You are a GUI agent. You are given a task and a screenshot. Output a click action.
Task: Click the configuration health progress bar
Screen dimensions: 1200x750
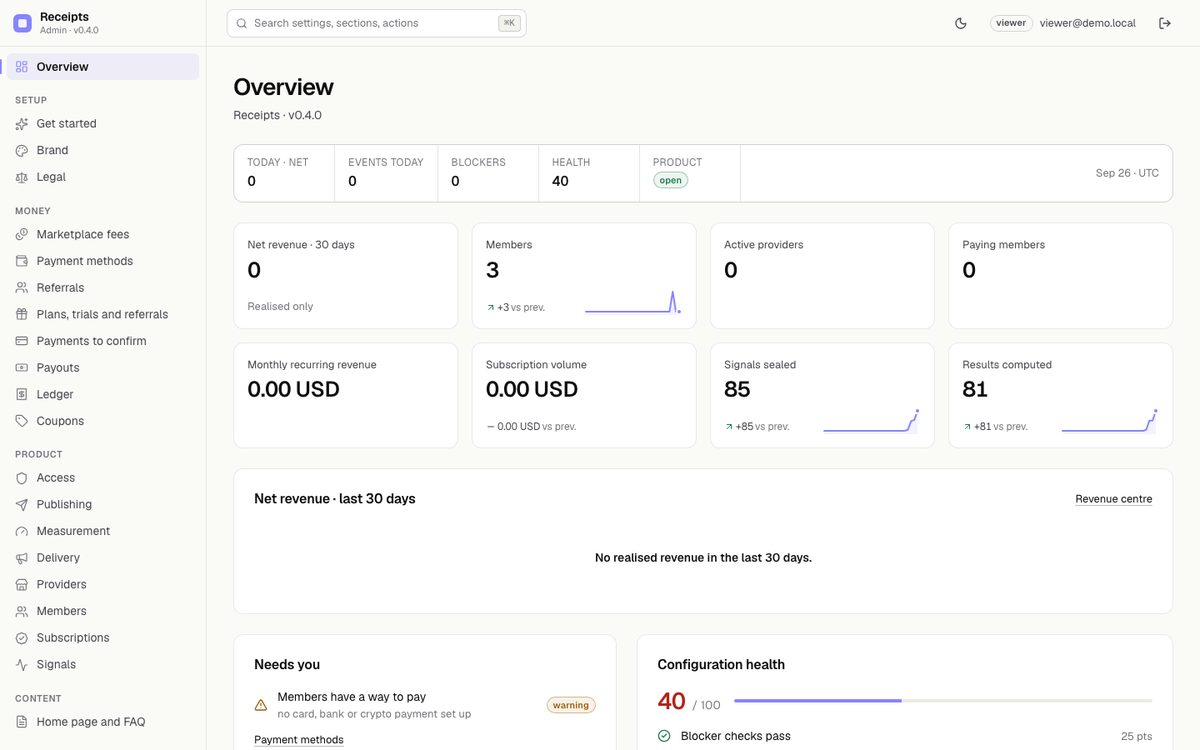[943, 701]
